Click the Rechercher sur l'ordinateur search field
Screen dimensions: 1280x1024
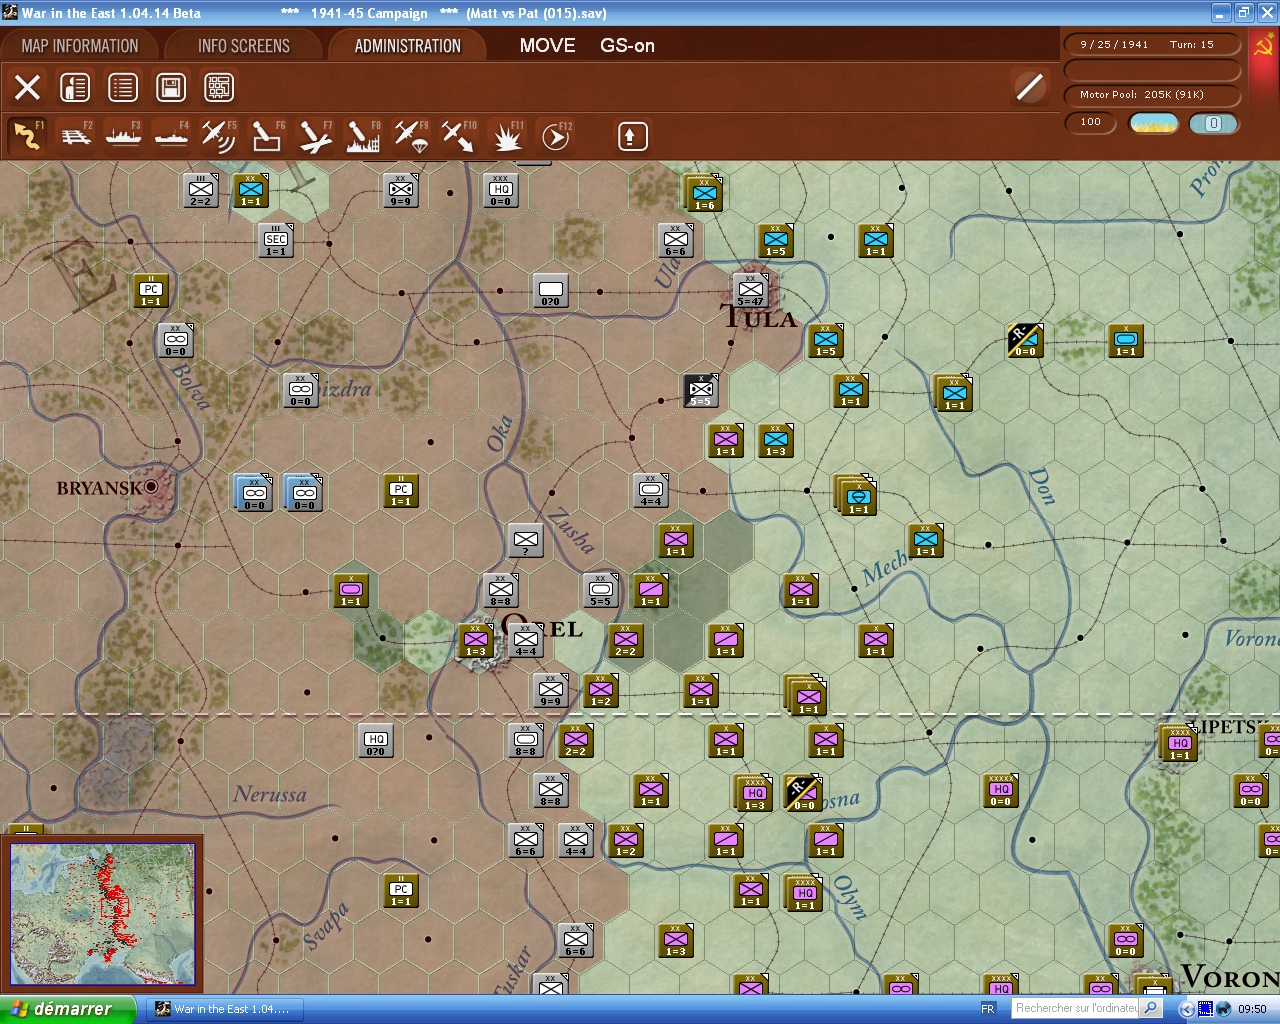point(1075,1009)
